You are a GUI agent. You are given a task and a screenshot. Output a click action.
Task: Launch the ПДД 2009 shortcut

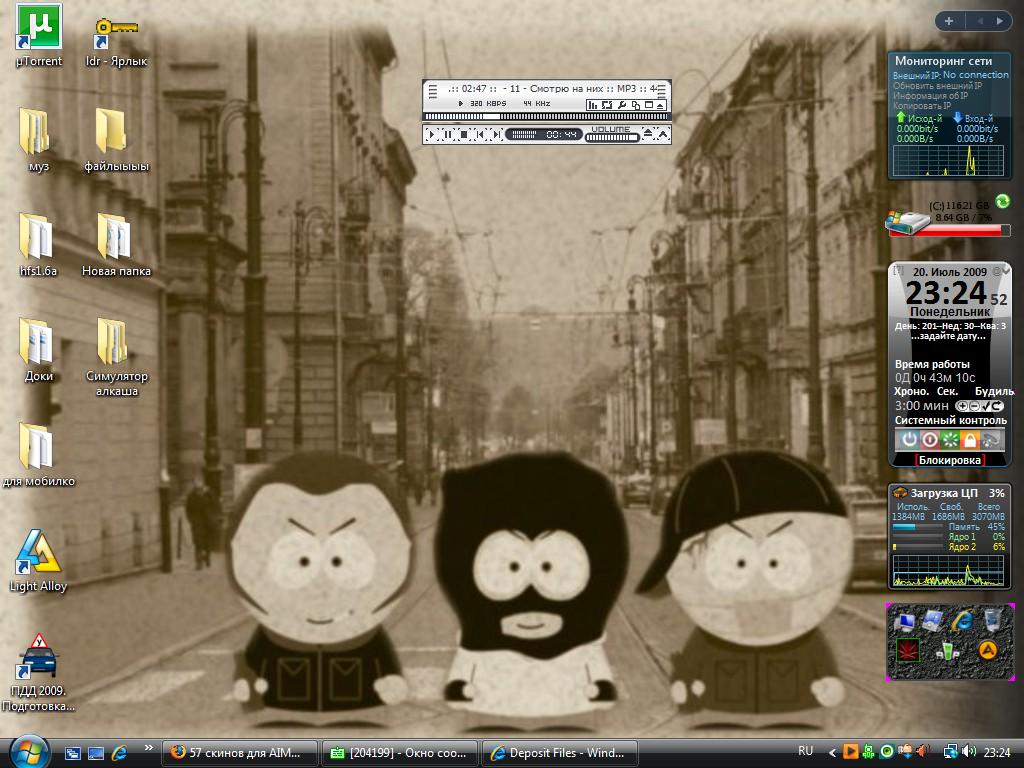[x=39, y=673]
